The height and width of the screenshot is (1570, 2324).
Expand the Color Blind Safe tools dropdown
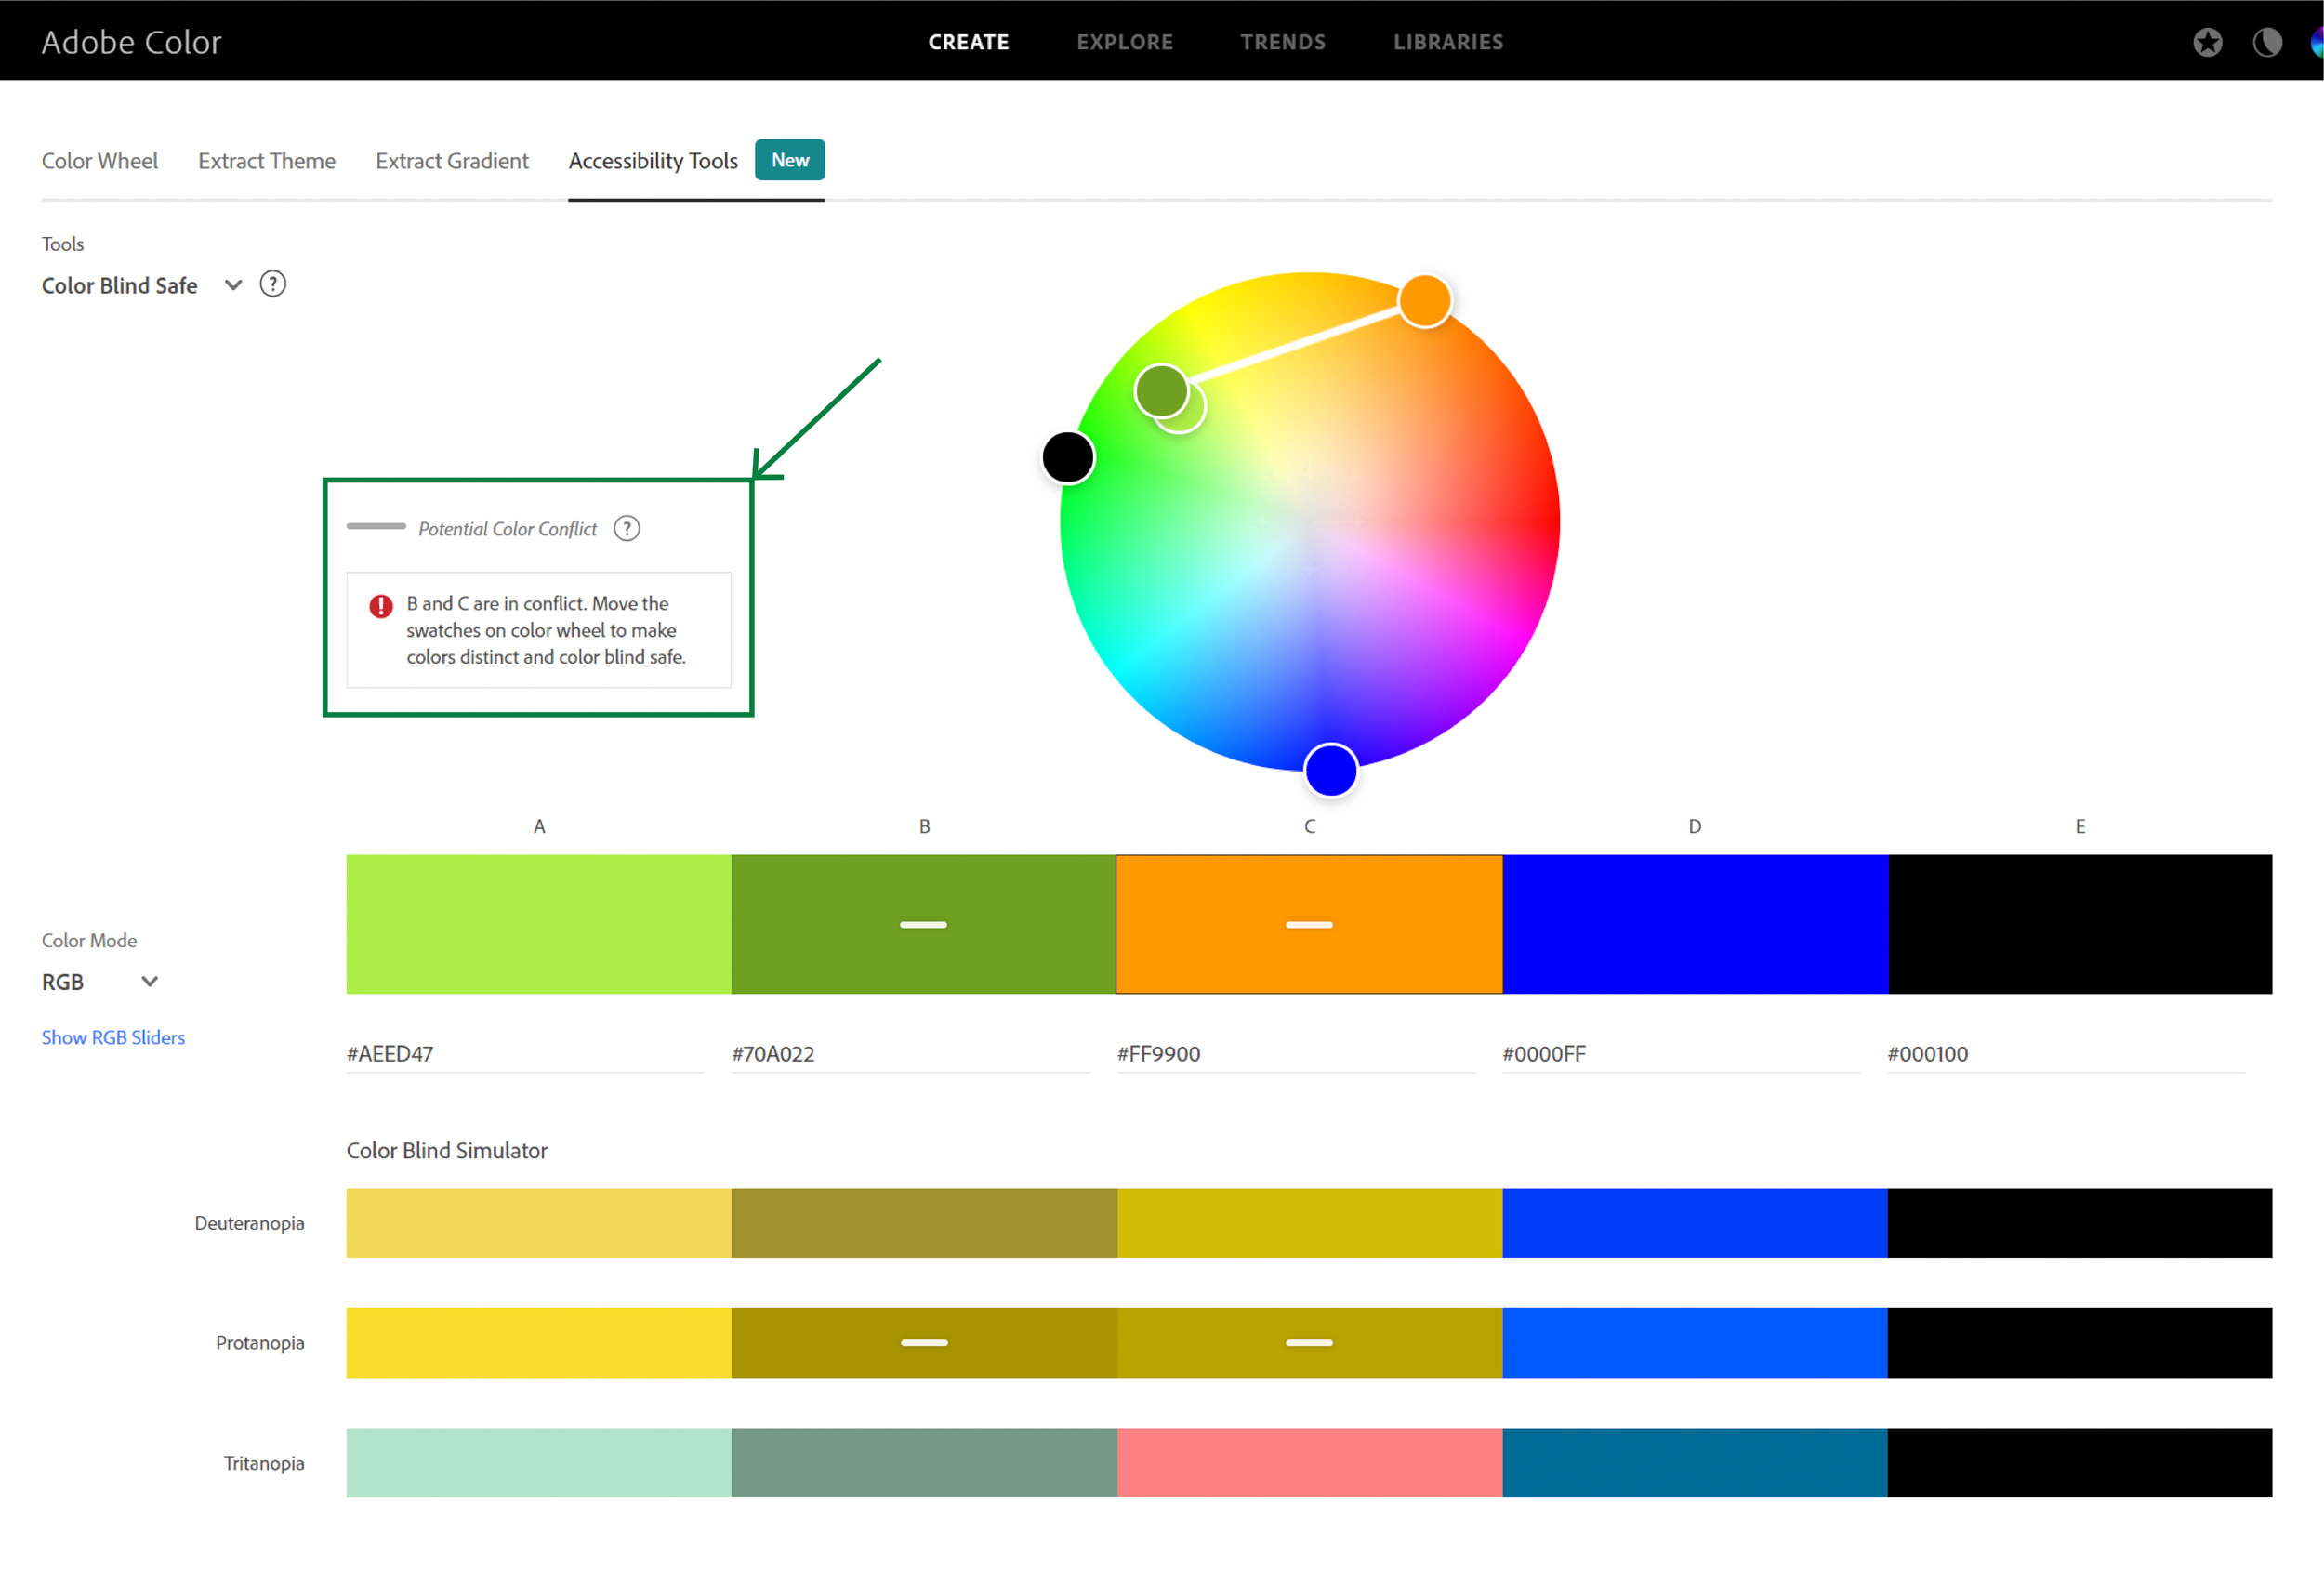click(233, 285)
